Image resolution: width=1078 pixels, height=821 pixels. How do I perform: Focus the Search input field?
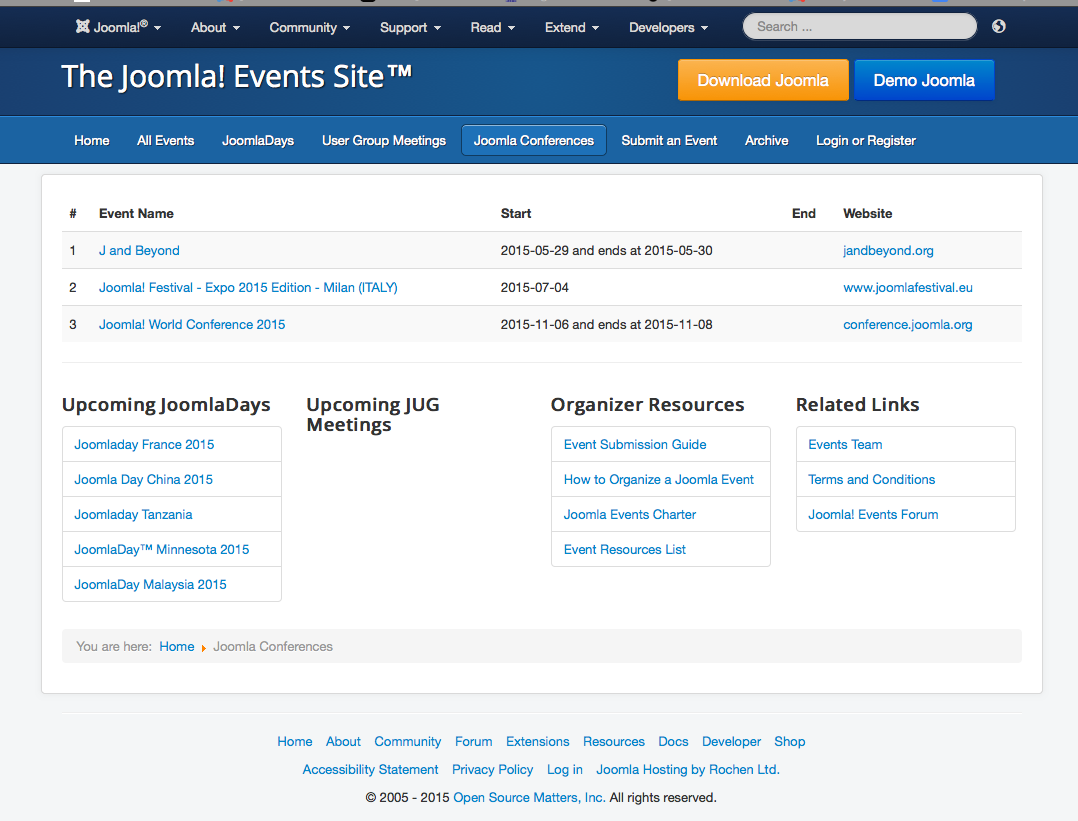point(859,26)
